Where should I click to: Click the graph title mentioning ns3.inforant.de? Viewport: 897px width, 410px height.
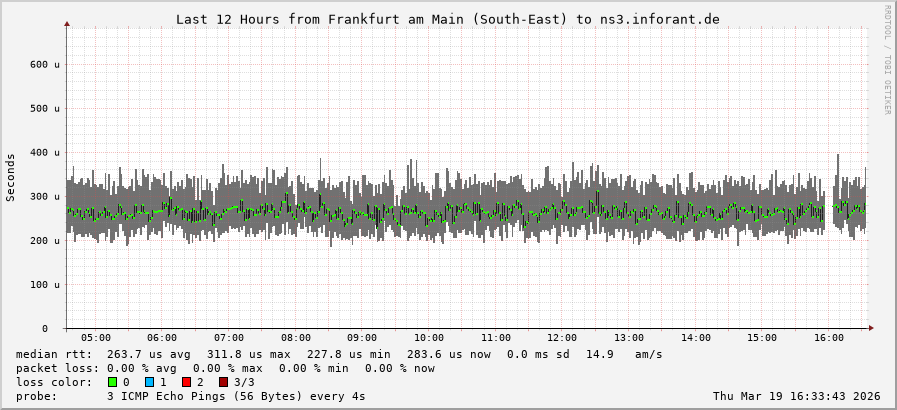[x=447, y=19]
